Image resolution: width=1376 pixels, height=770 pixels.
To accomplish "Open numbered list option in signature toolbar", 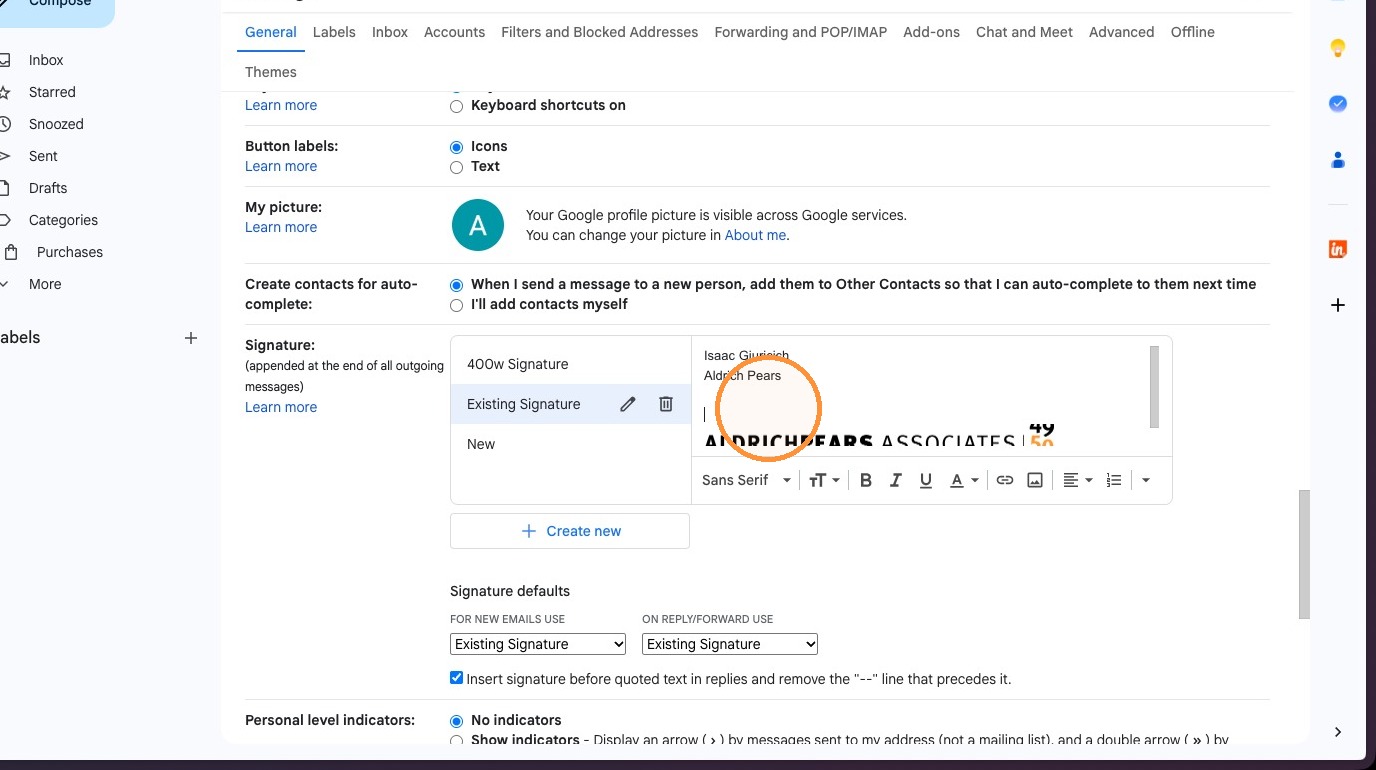I will coord(1114,480).
